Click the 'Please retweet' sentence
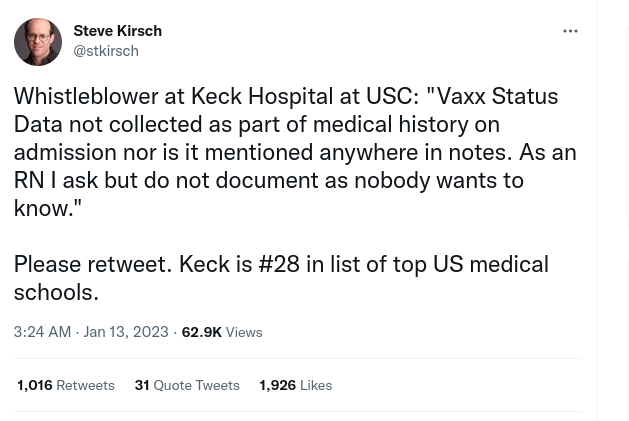Image resolution: width=629 pixels, height=421 pixels. tap(92, 264)
